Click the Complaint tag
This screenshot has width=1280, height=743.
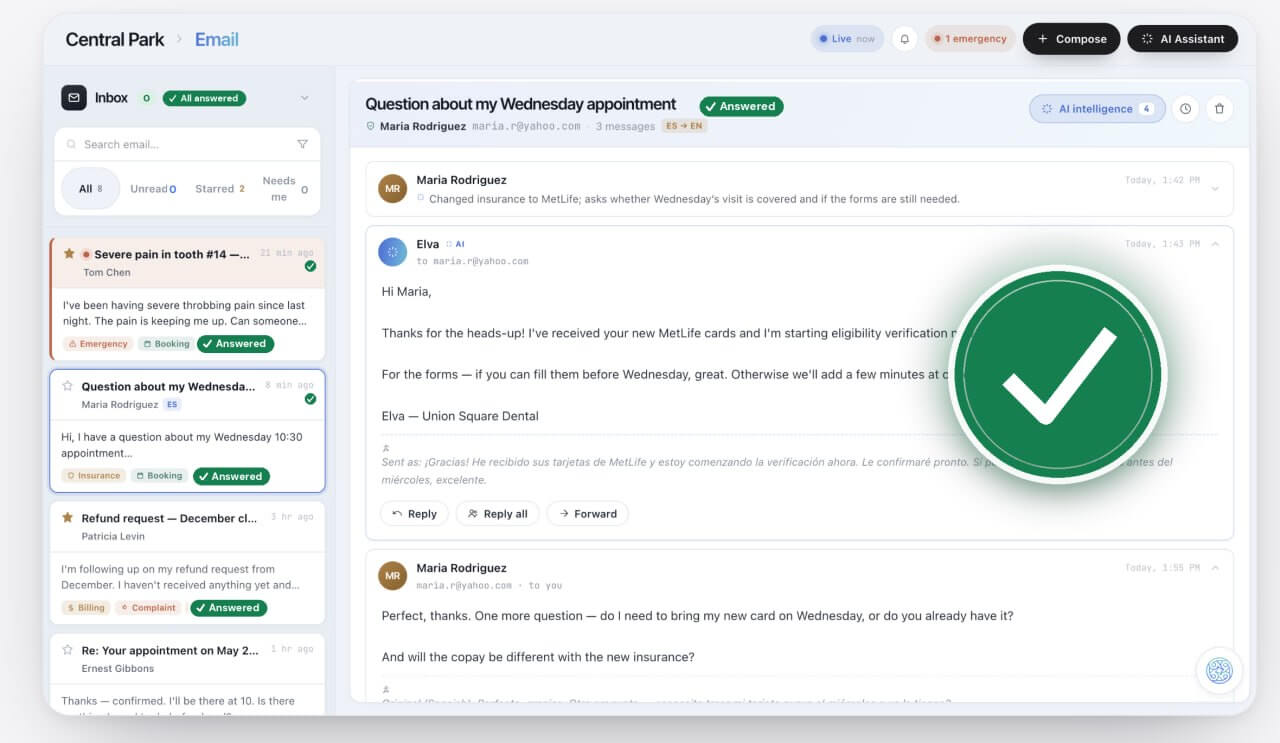tap(148, 608)
